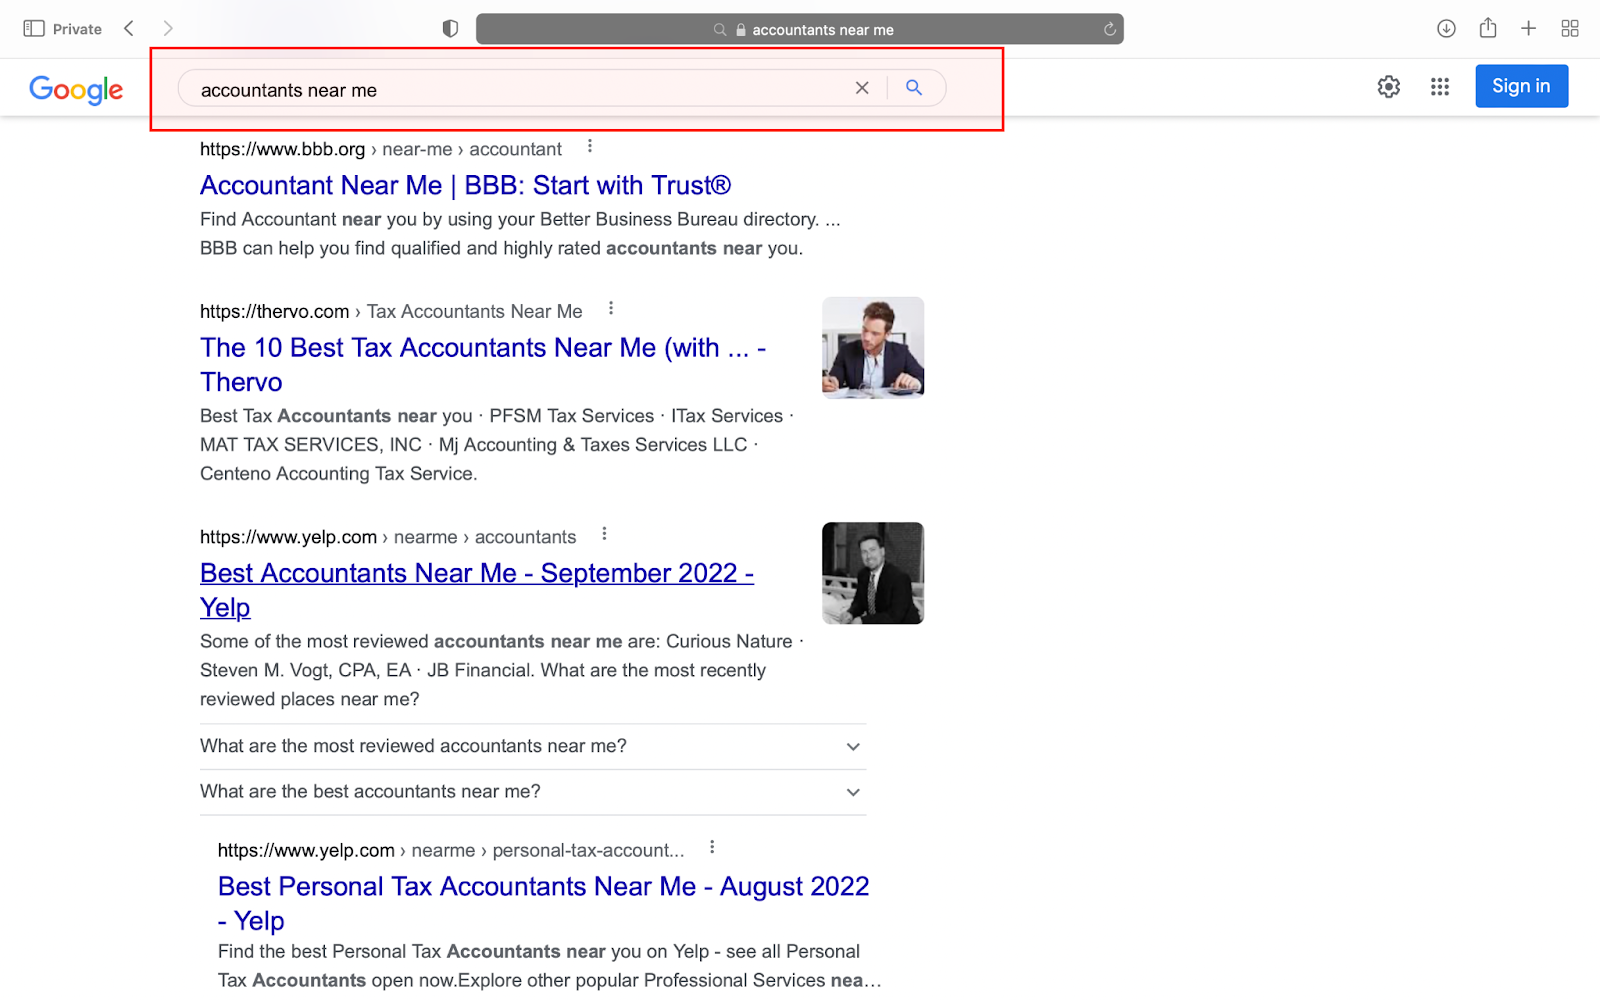This screenshot has height=1000, width=1600.
Task: Click the 'Find the best Personal Tax' snippet
Action: point(550,966)
